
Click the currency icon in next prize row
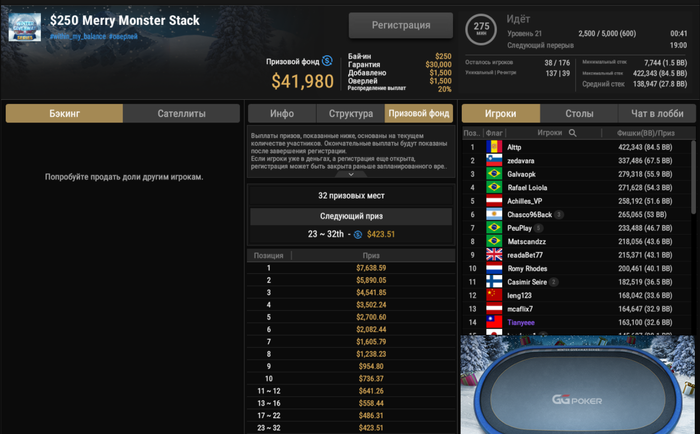point(358,234)
